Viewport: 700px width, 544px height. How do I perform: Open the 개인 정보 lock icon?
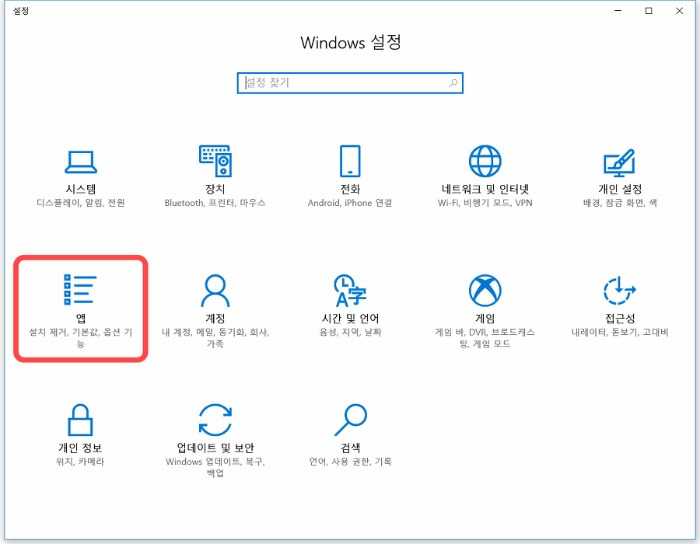point(80,419)
